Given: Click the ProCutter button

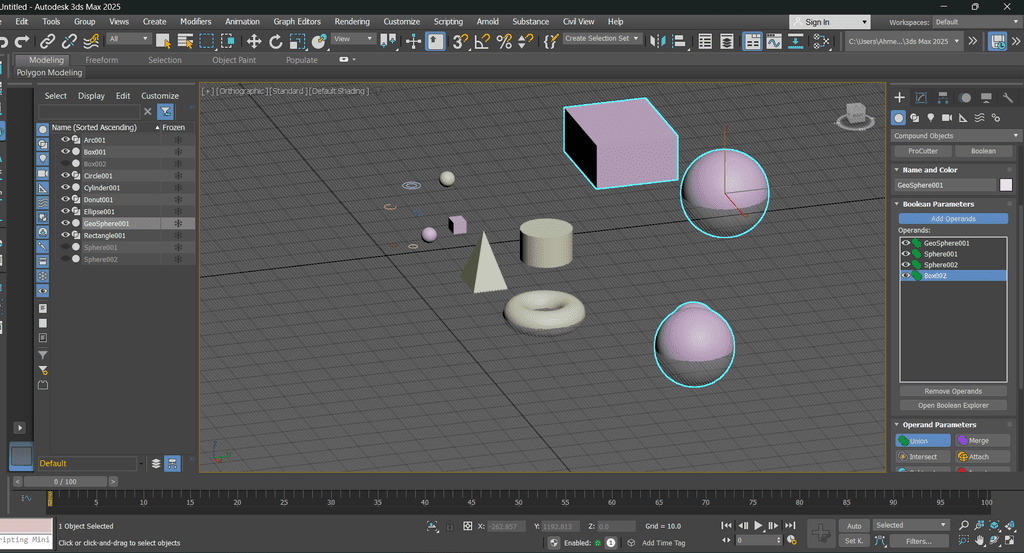Looking at the screenshot, I should click(923, 151).
